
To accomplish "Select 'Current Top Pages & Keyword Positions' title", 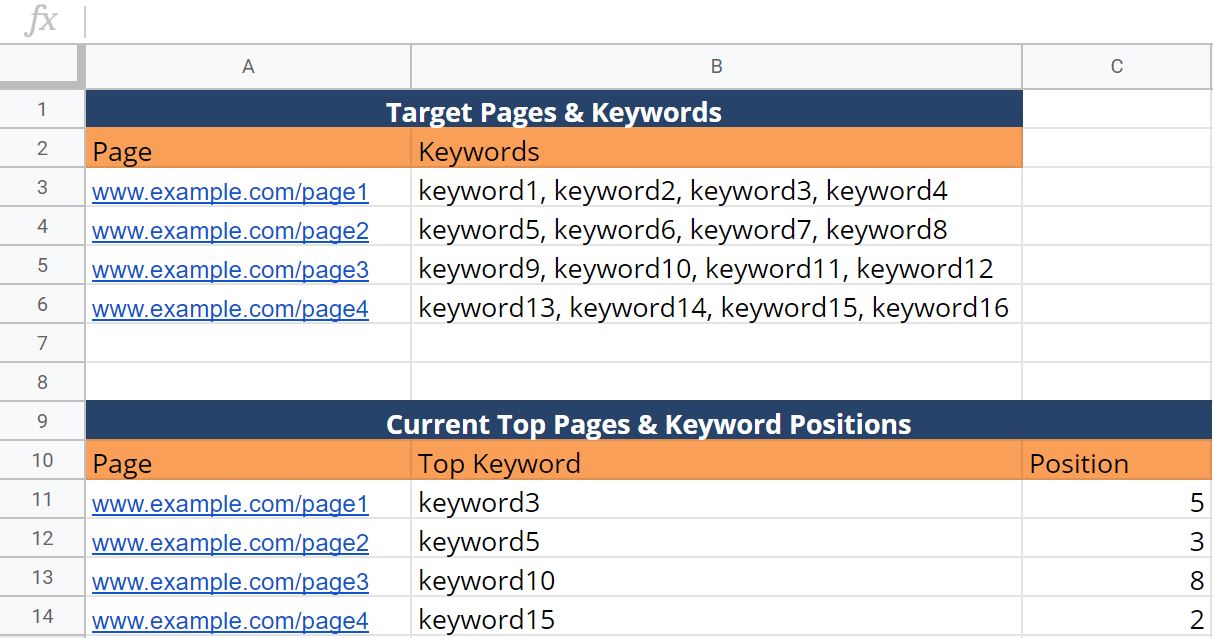I will pyautogui.click(x=648, y=422).
